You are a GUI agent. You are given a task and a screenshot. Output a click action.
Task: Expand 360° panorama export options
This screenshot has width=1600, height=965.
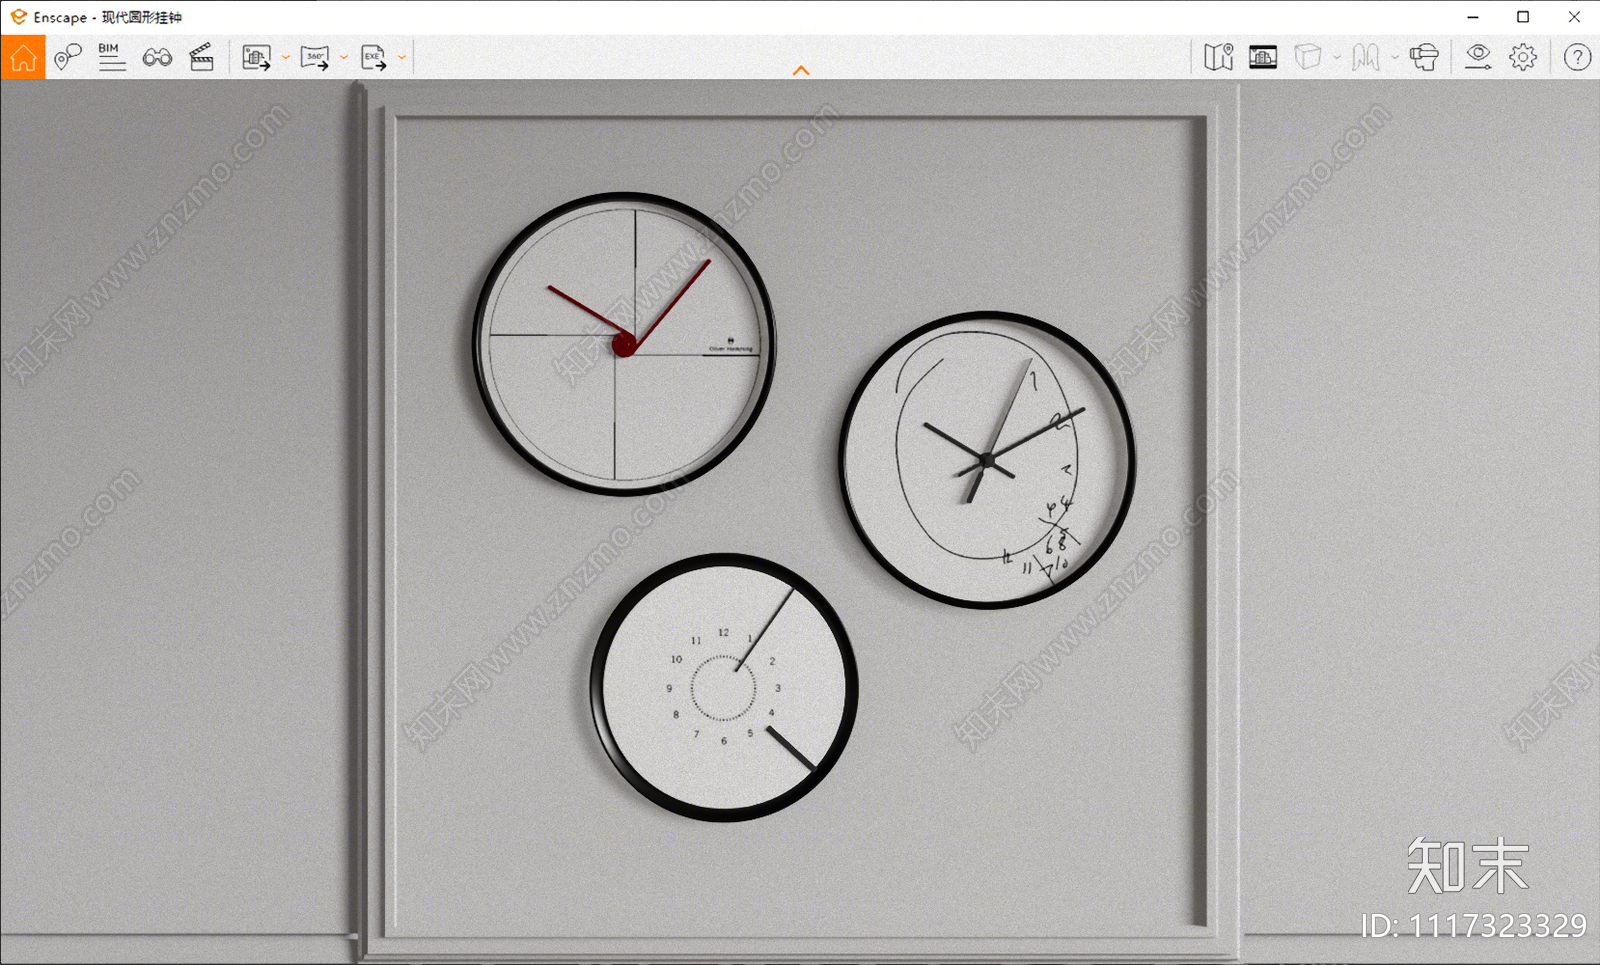(x=344, y=58)
